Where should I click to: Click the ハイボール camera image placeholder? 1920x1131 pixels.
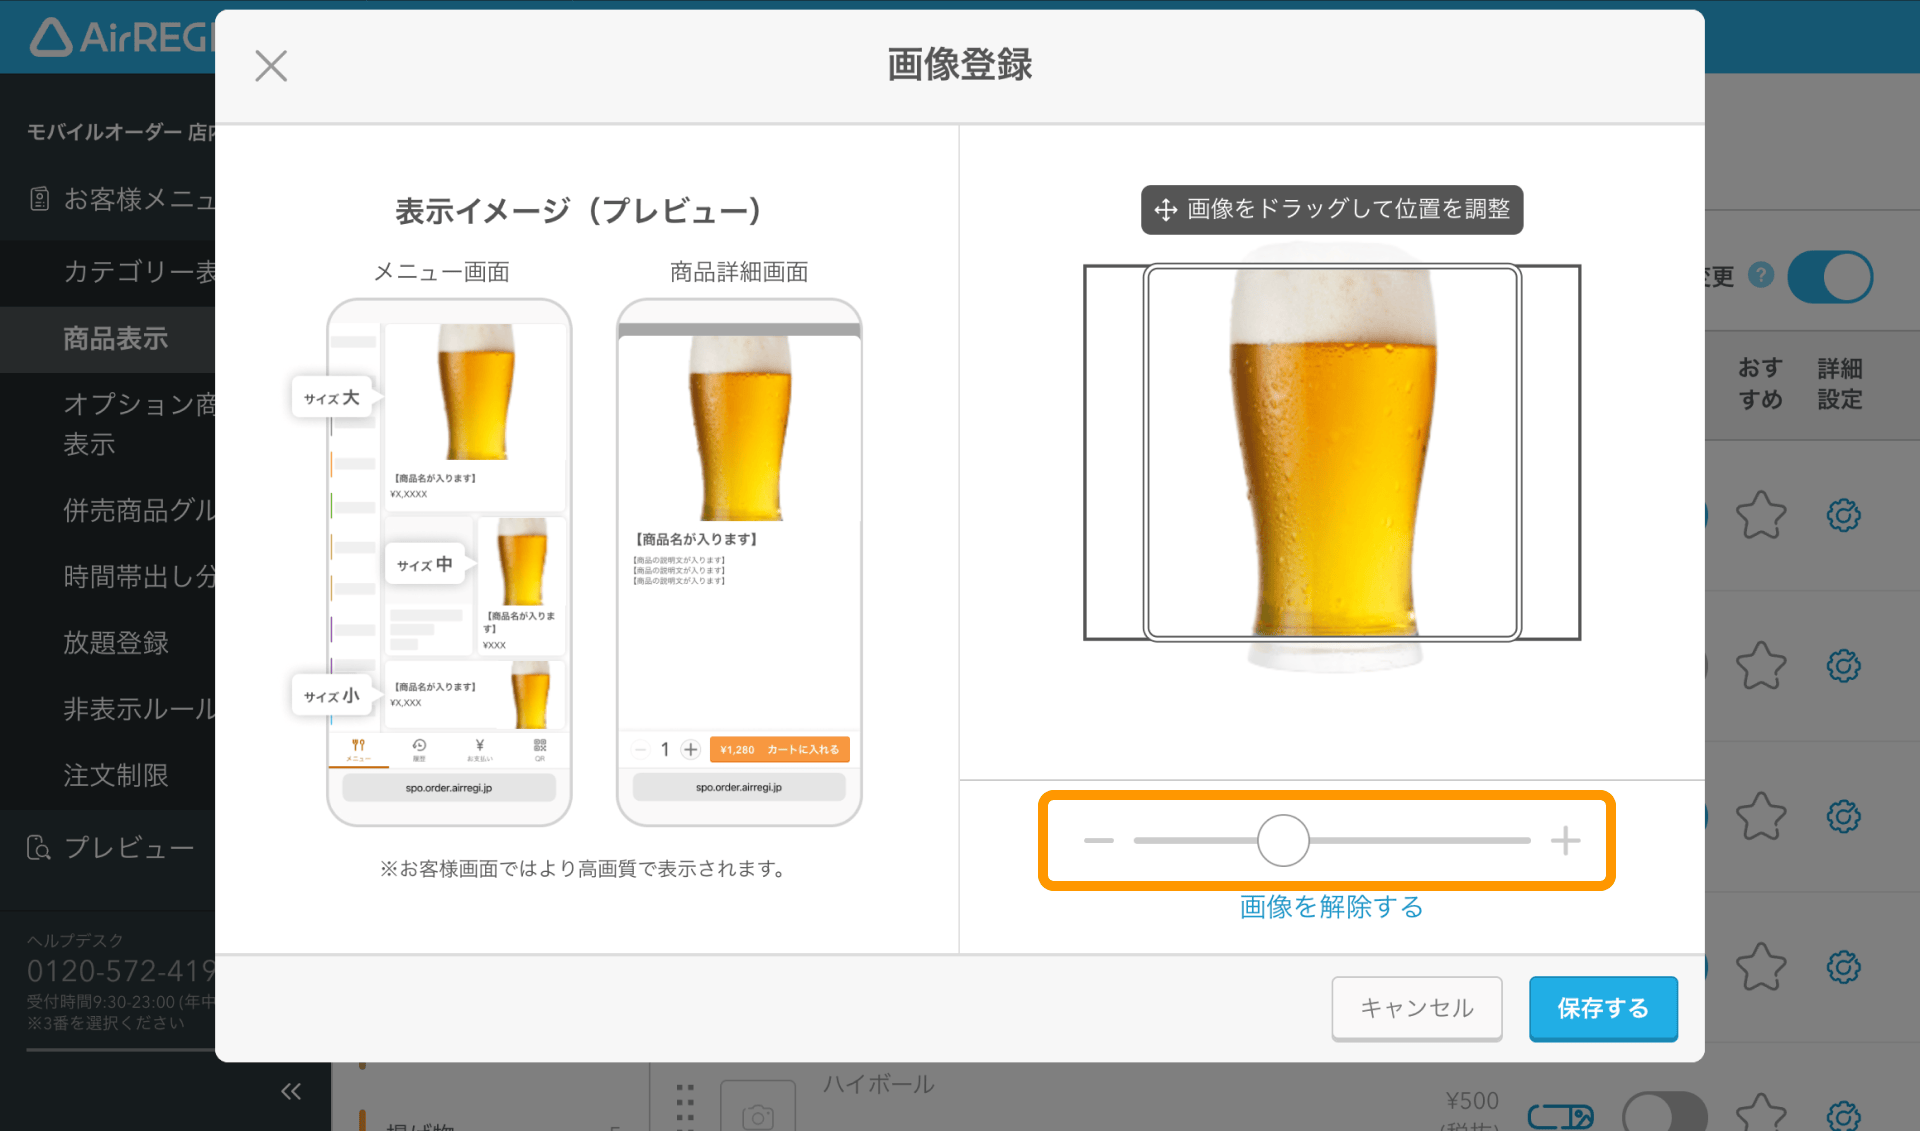click(x=758, y=1107)
